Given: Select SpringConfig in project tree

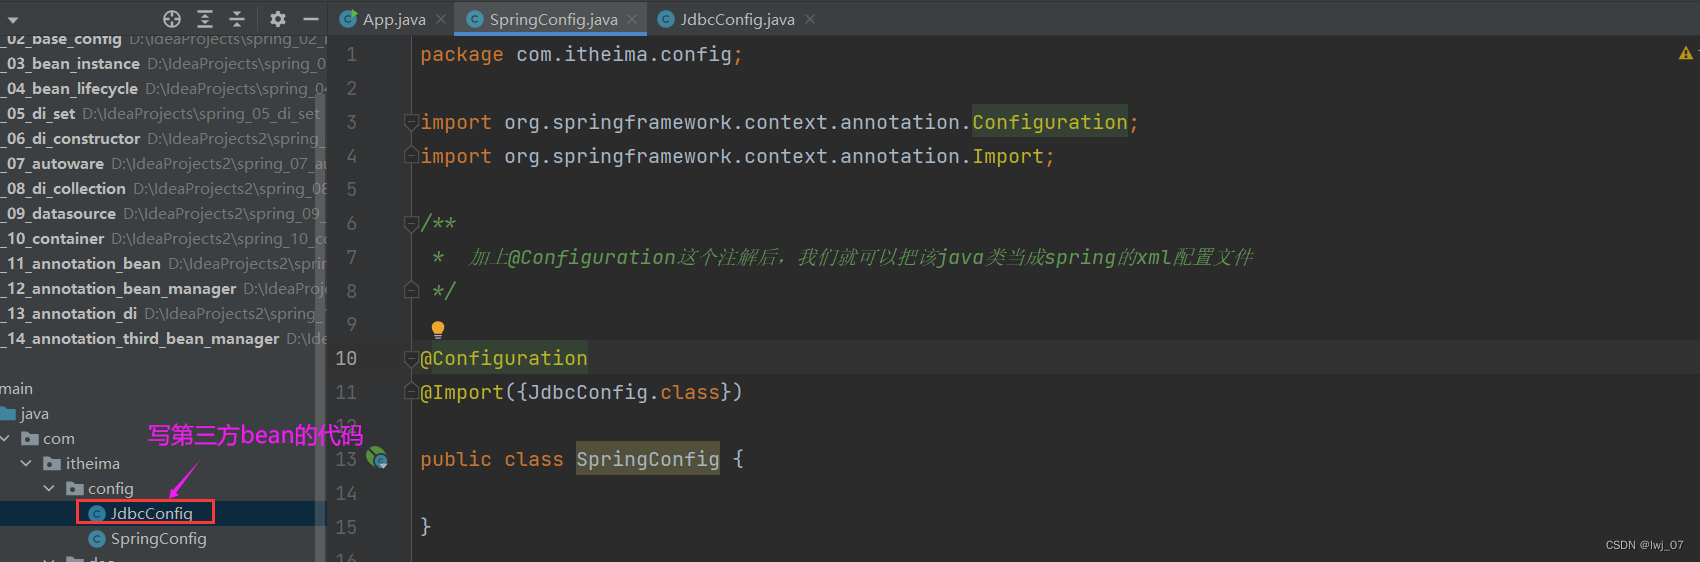Looking at the screenshot, I should (158, 538).
